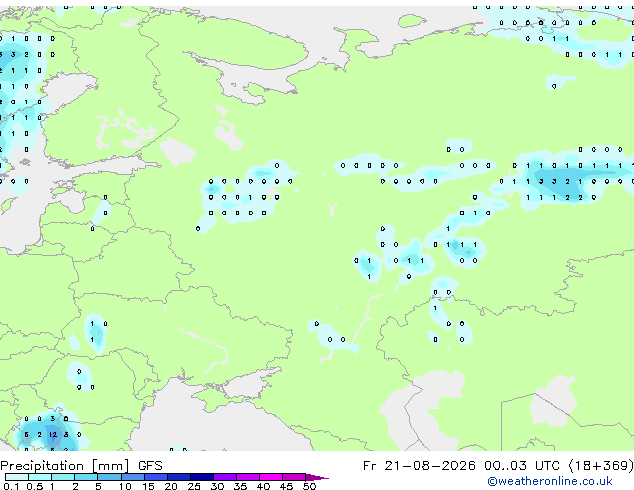
Task: Click the 10 to 15 mm legend swatch
Action: coord(132,477)
